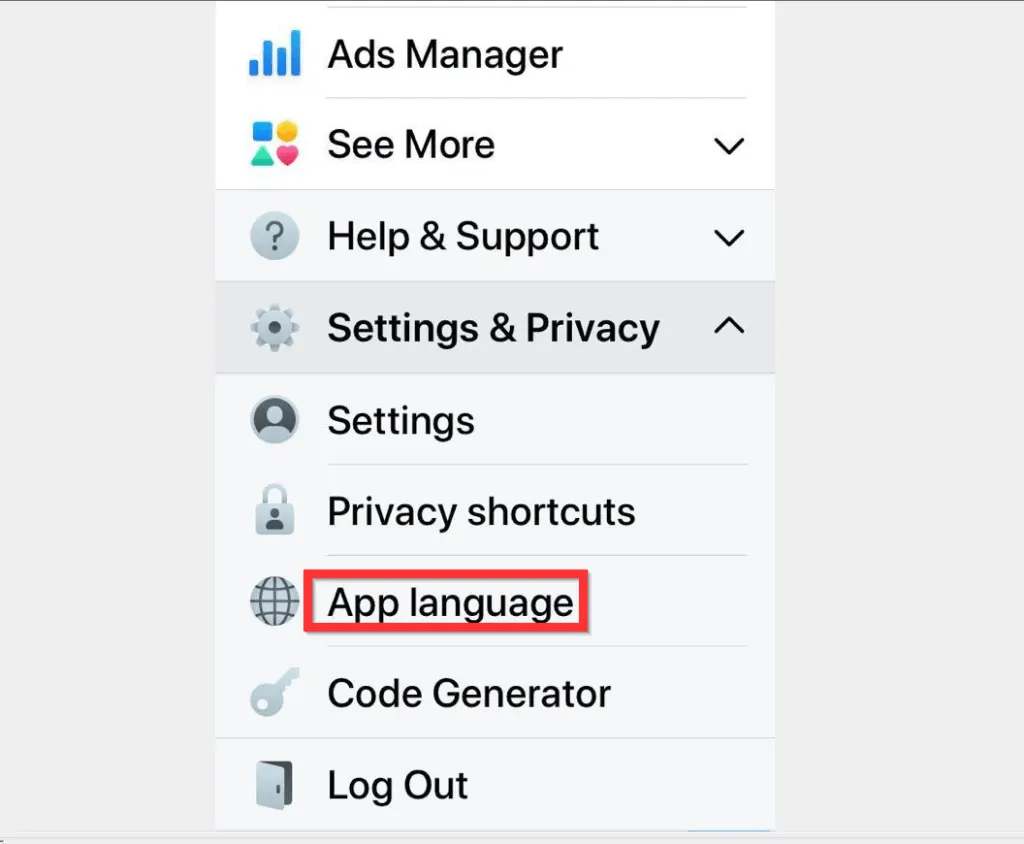Open Privacy shortcuts
The height and width of the screenshot is (844, 1024).
click(x=481, y=512)
